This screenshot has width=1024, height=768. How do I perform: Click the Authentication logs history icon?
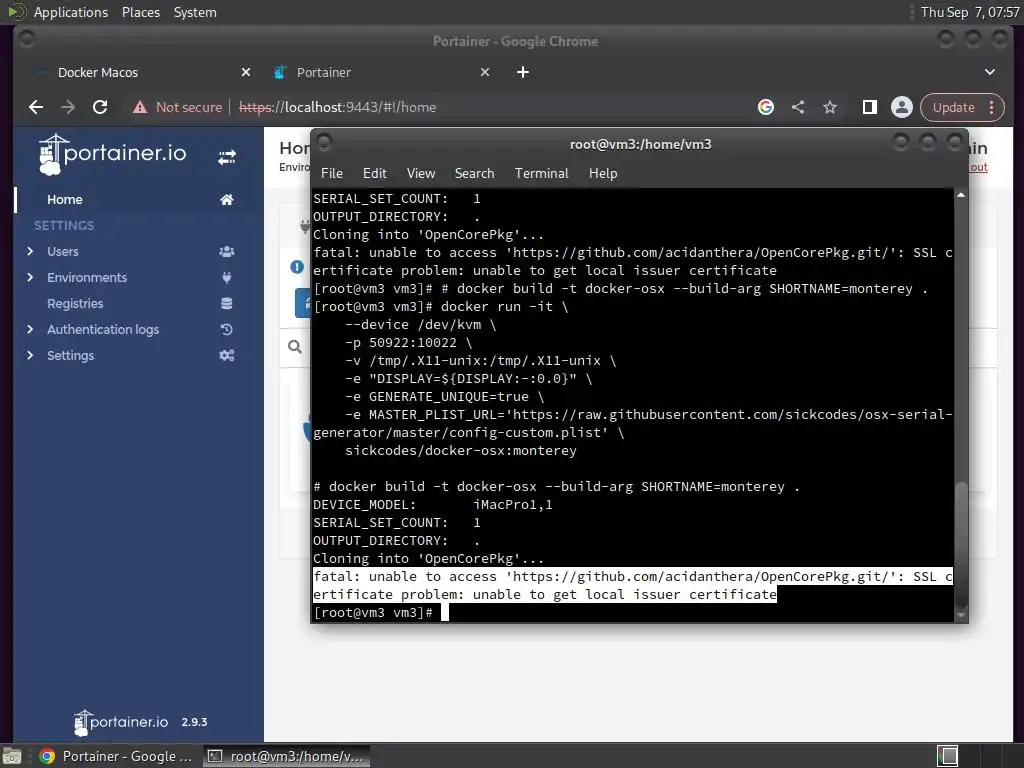227,330
